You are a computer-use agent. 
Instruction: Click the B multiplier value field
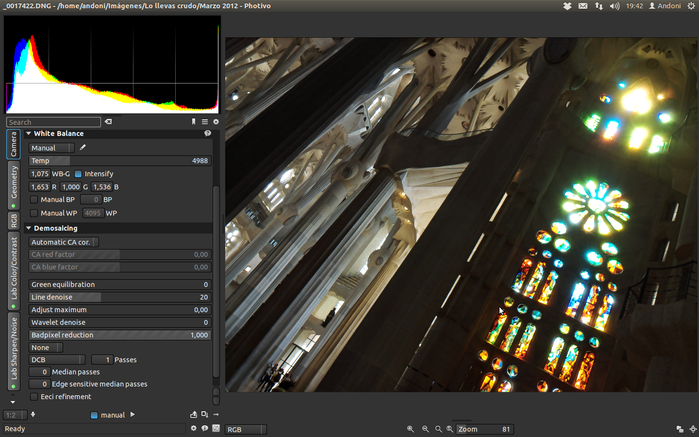(x=102, y=187)
